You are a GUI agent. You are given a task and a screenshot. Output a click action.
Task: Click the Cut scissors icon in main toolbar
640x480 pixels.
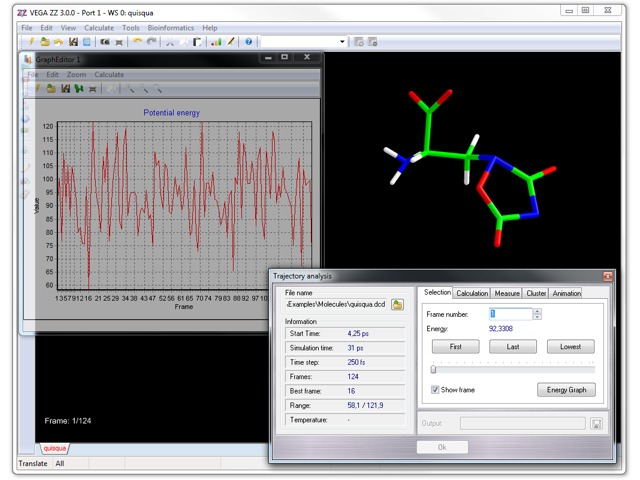point(170,42)
